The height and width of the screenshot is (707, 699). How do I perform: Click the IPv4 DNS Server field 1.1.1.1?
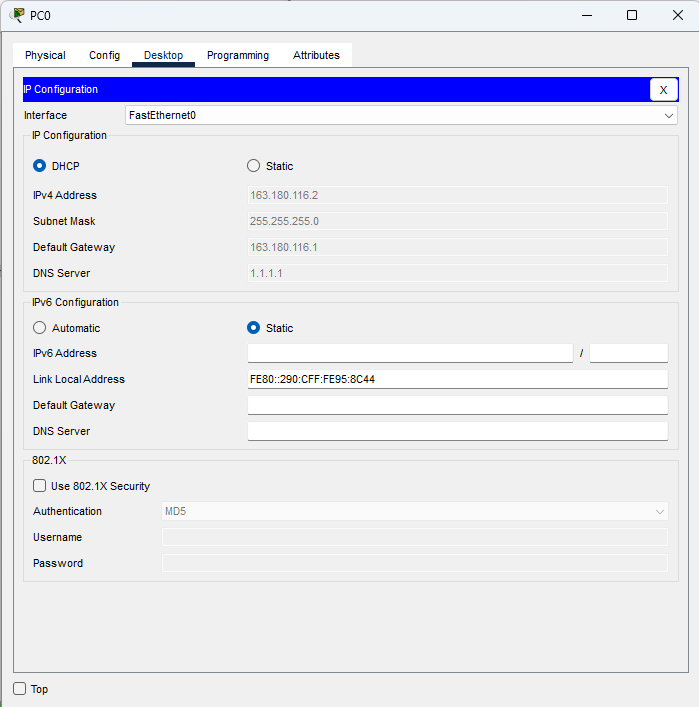click(457, 273)
